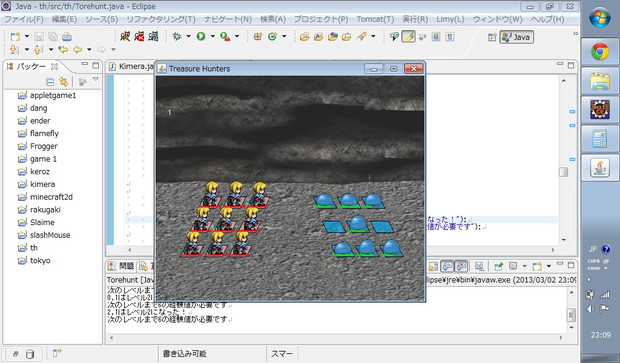The image size is (620, 363).
Task: Open Search dropdown arrow in toolbar
Action: pyautogui.click(x=373, y=36)
